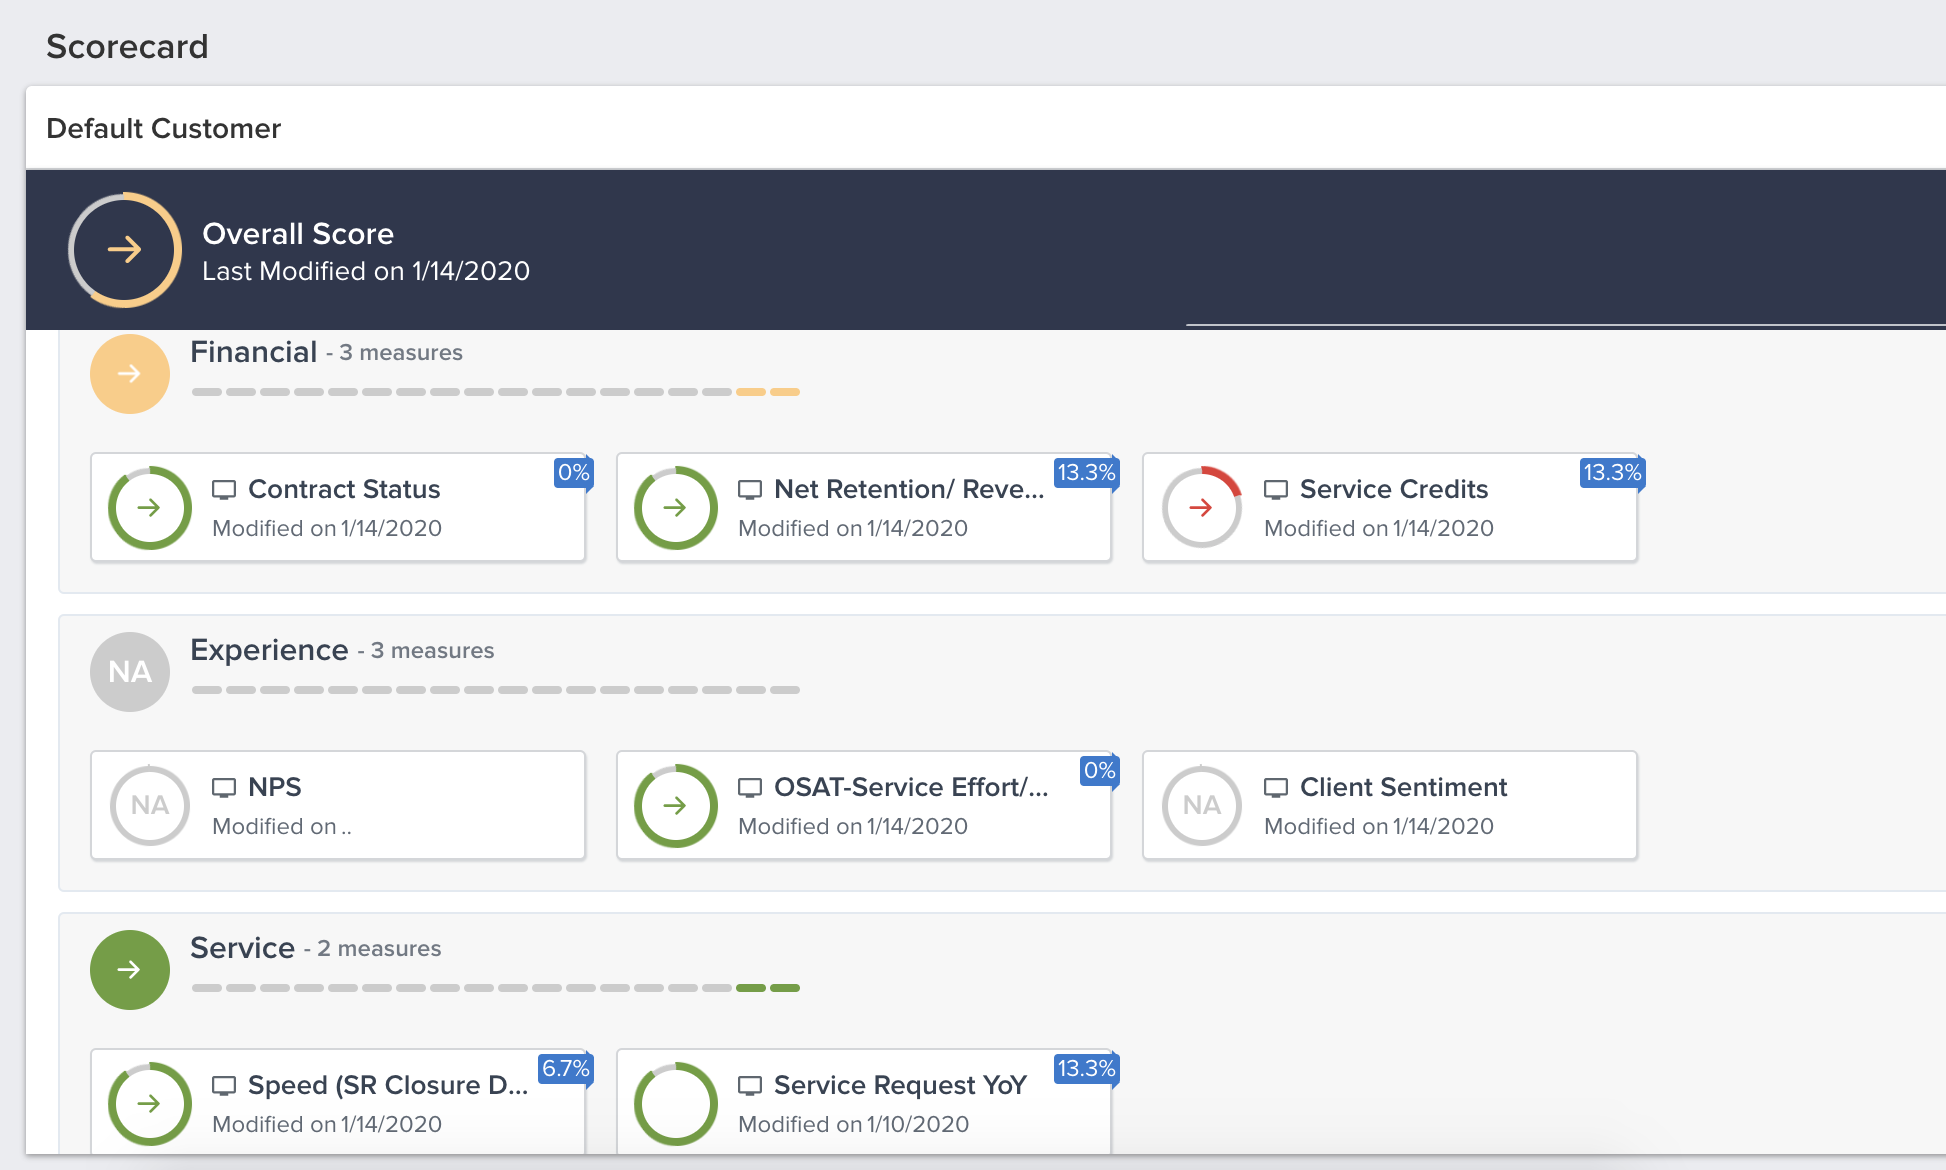Open the Service Request YoY measure title
The height and width of the screenshot is (1170, 1946).
900,1085
